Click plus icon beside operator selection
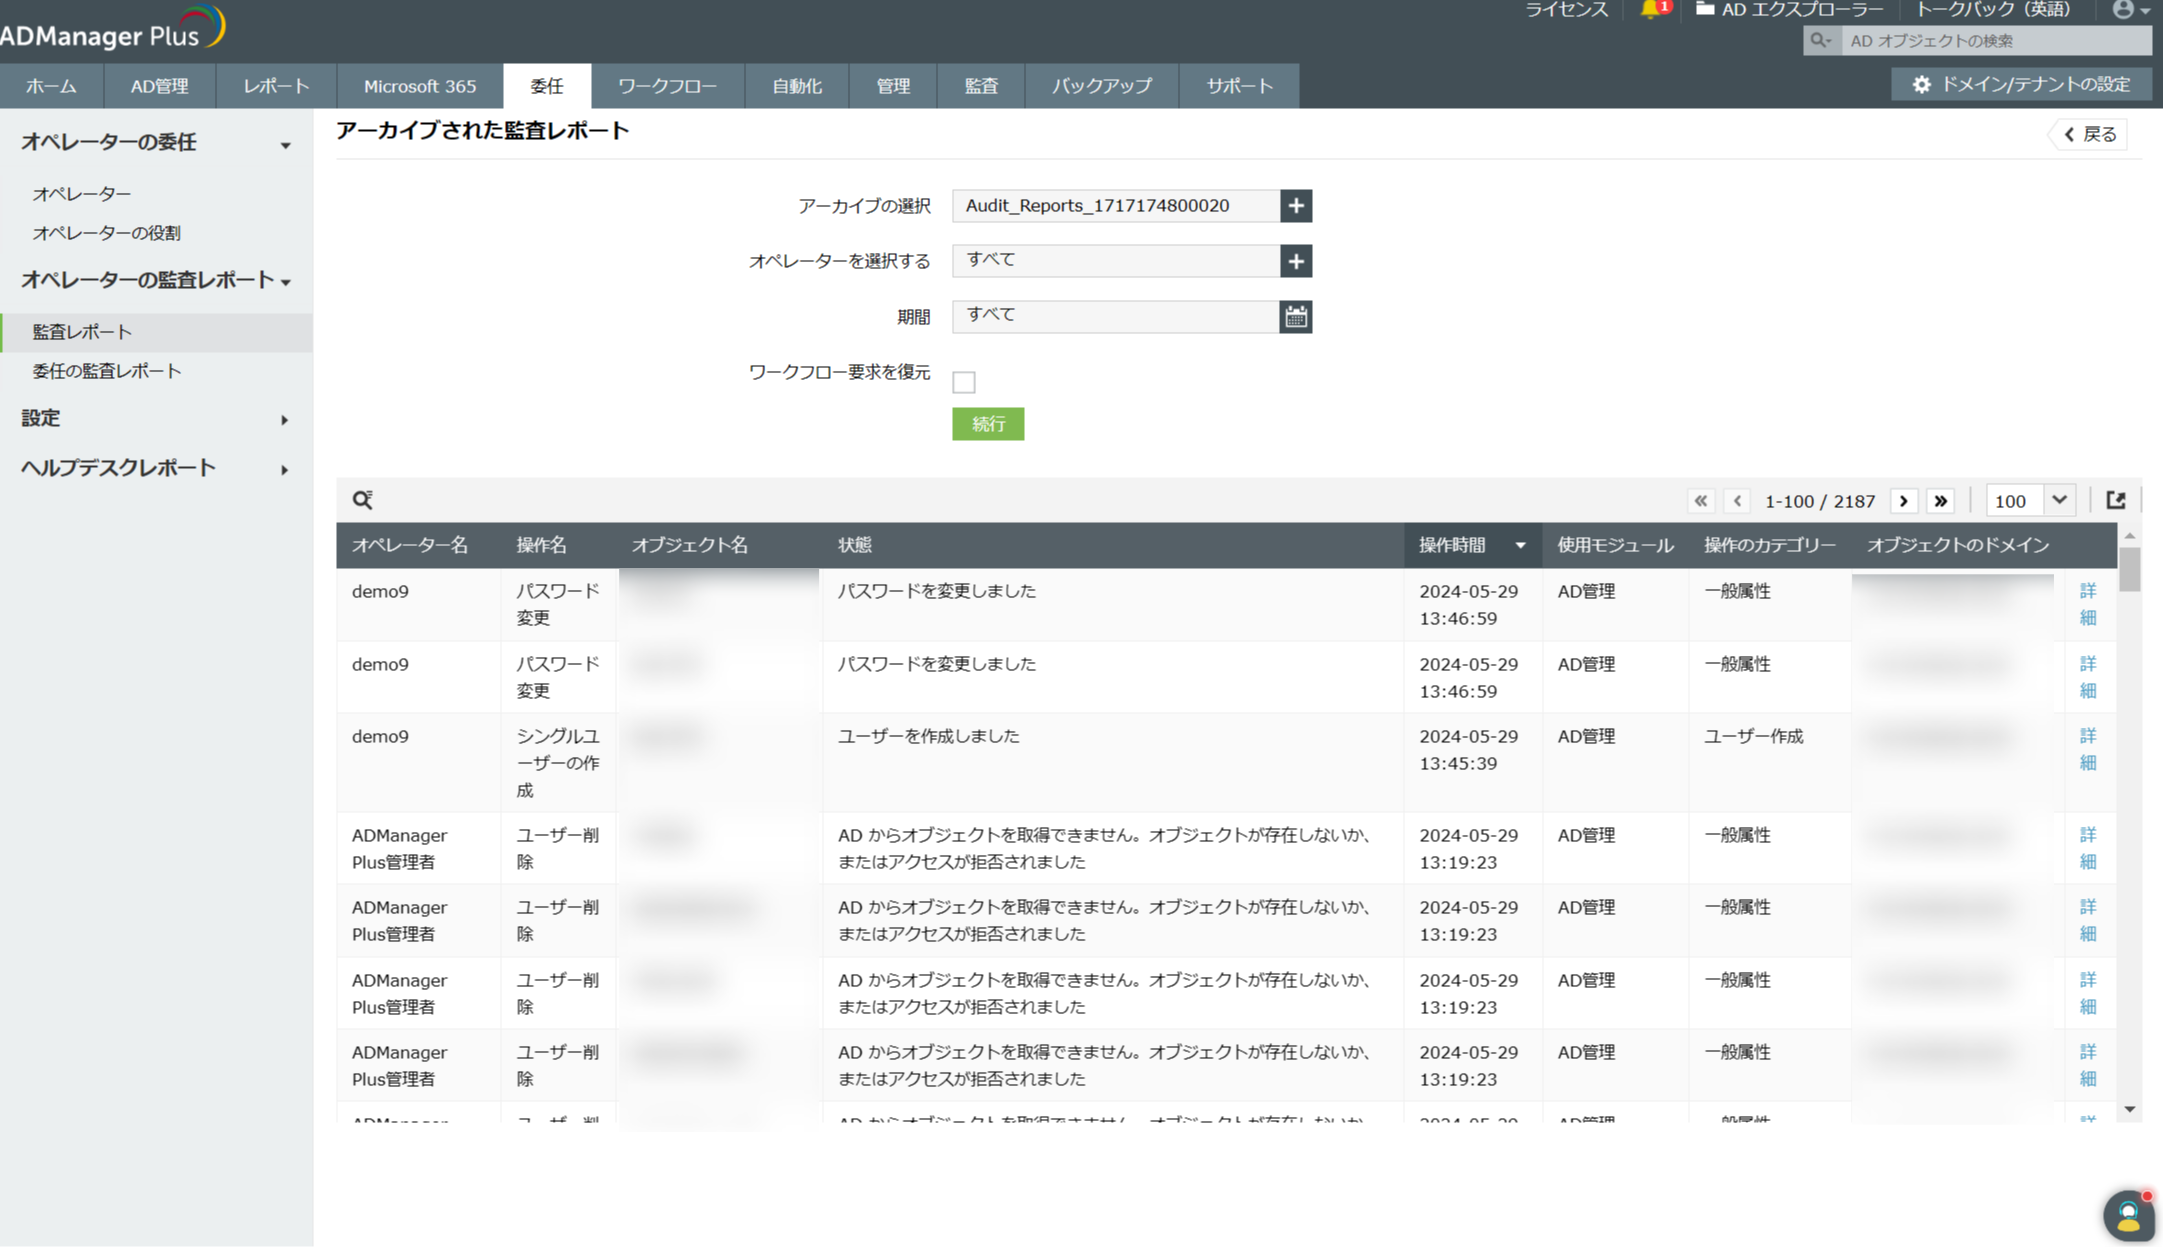 pyautogui.click(x=1296, y=261)
